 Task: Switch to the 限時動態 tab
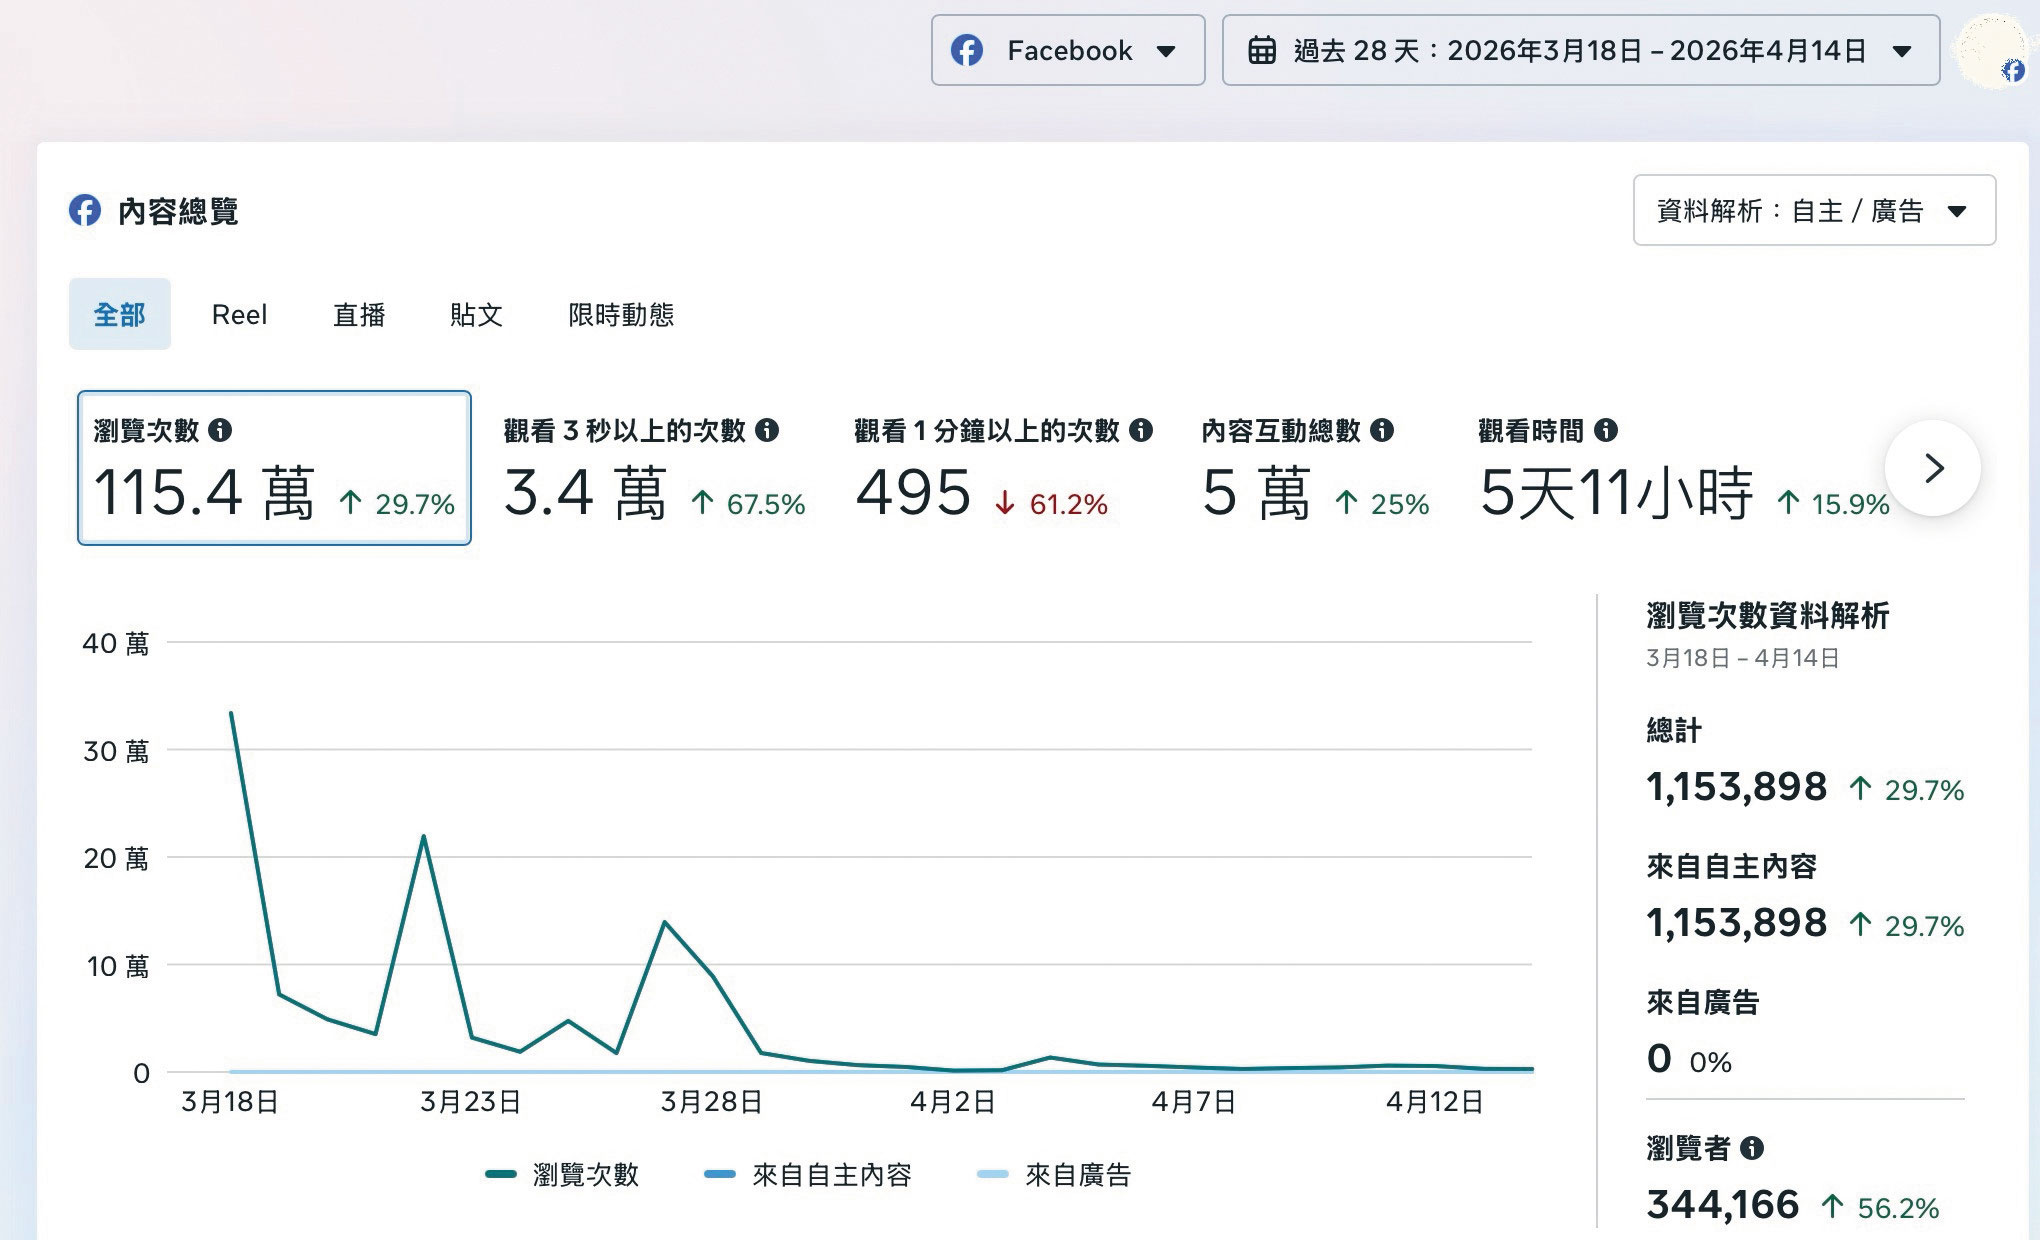[x=621, y=315]
